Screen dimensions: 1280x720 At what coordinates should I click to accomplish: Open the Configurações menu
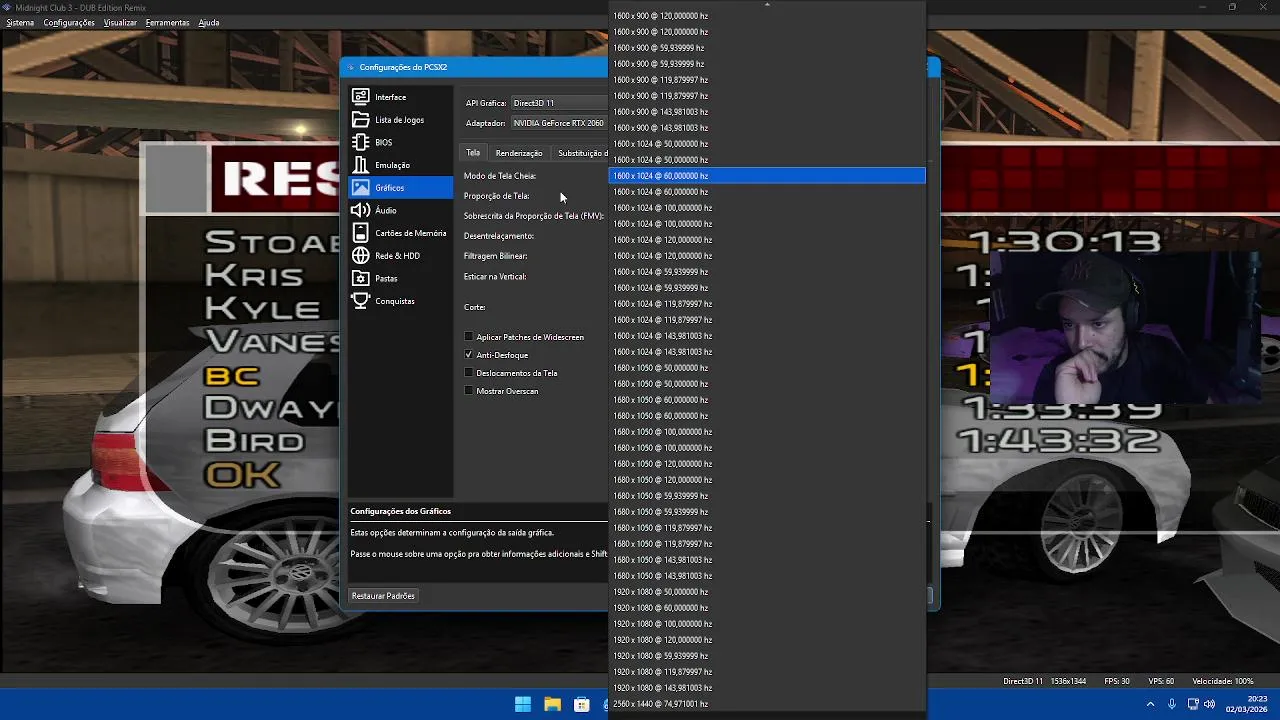[x=69, y=22]
